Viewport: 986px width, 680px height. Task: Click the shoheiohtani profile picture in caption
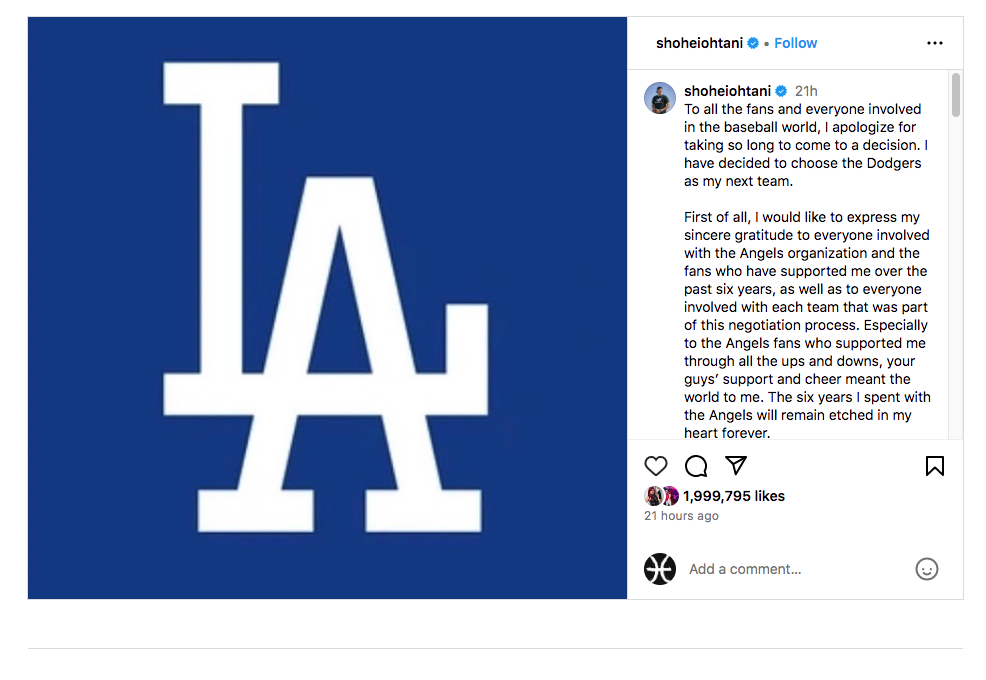(660, 98)
